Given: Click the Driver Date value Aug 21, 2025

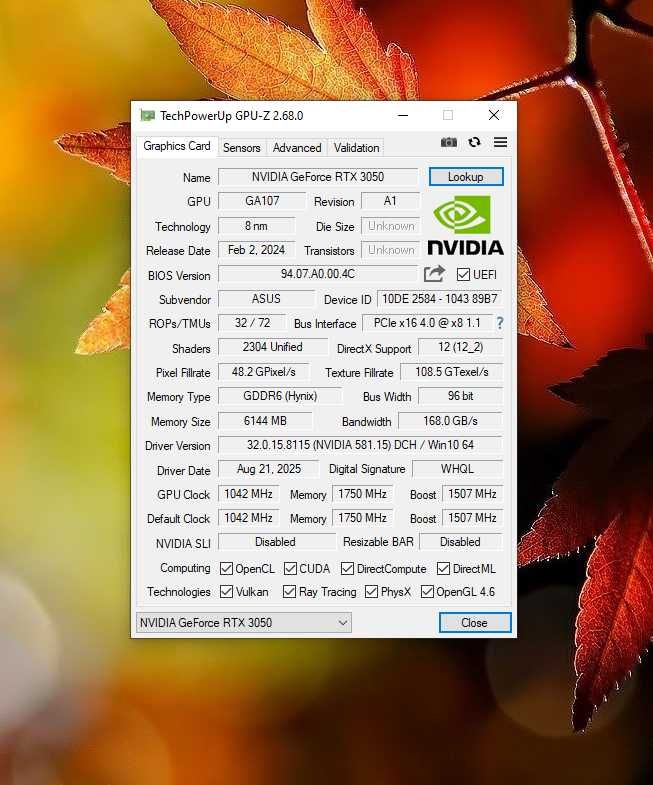Looking at the screenshot, I should coord(269,469).
